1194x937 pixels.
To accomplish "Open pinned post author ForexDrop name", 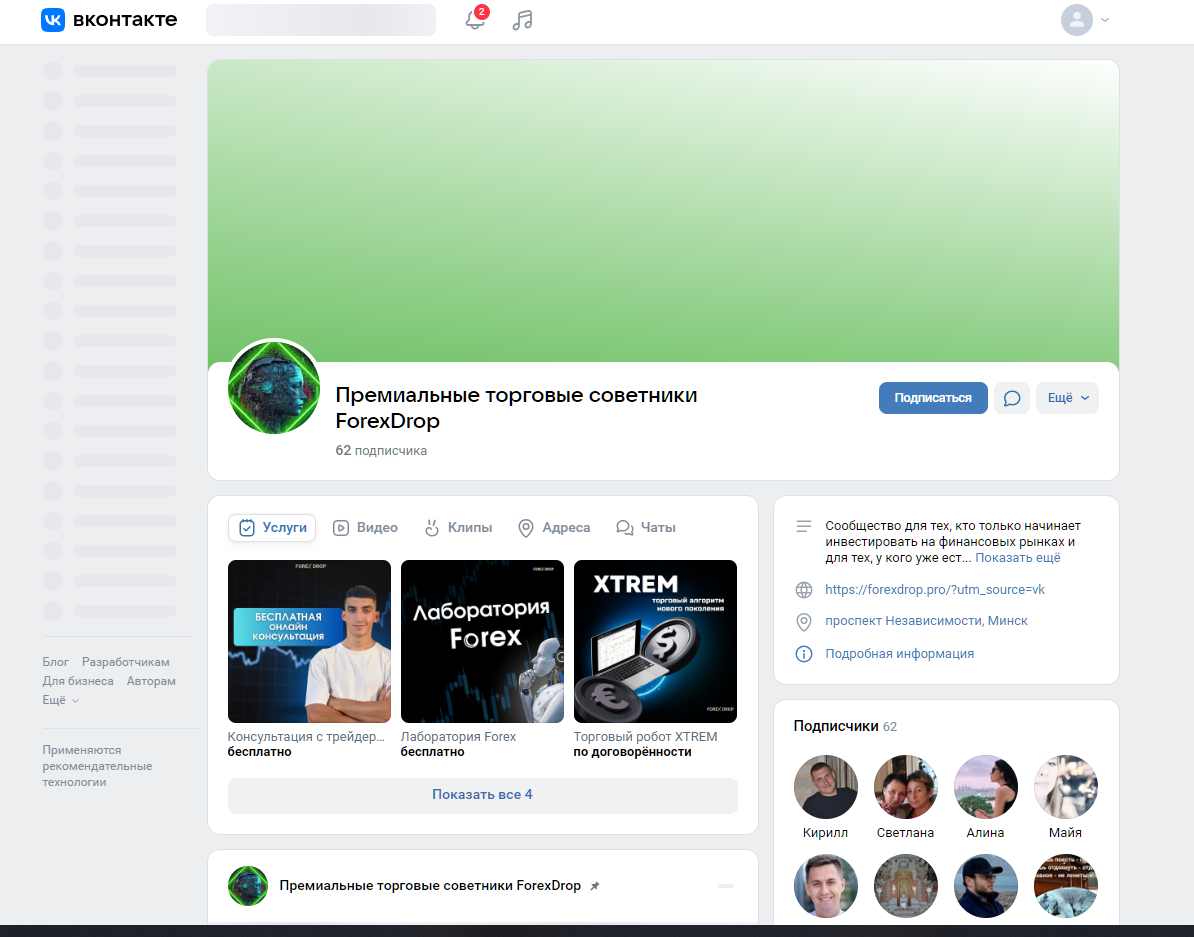I will [430, 885].
